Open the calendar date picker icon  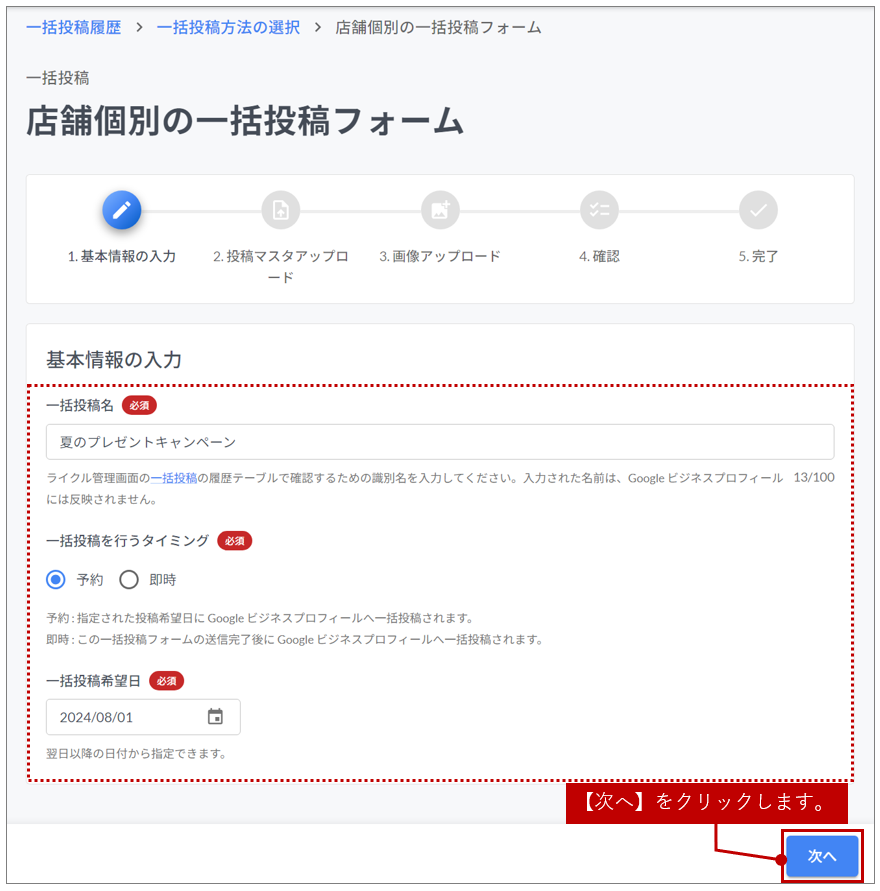pyautogui.click(x=215, y=717)
